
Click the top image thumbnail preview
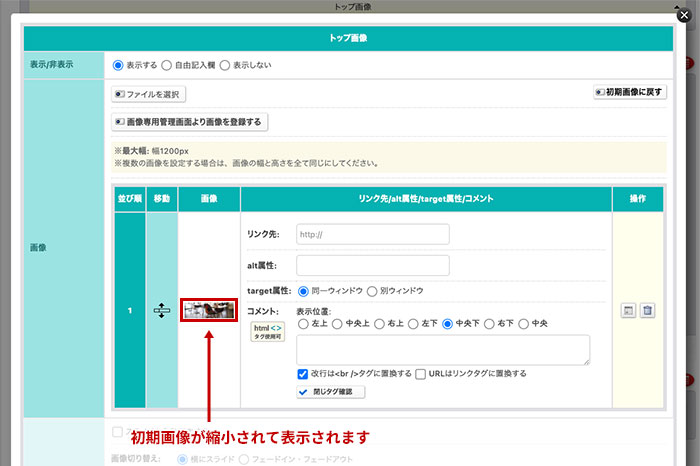(208, 310)
